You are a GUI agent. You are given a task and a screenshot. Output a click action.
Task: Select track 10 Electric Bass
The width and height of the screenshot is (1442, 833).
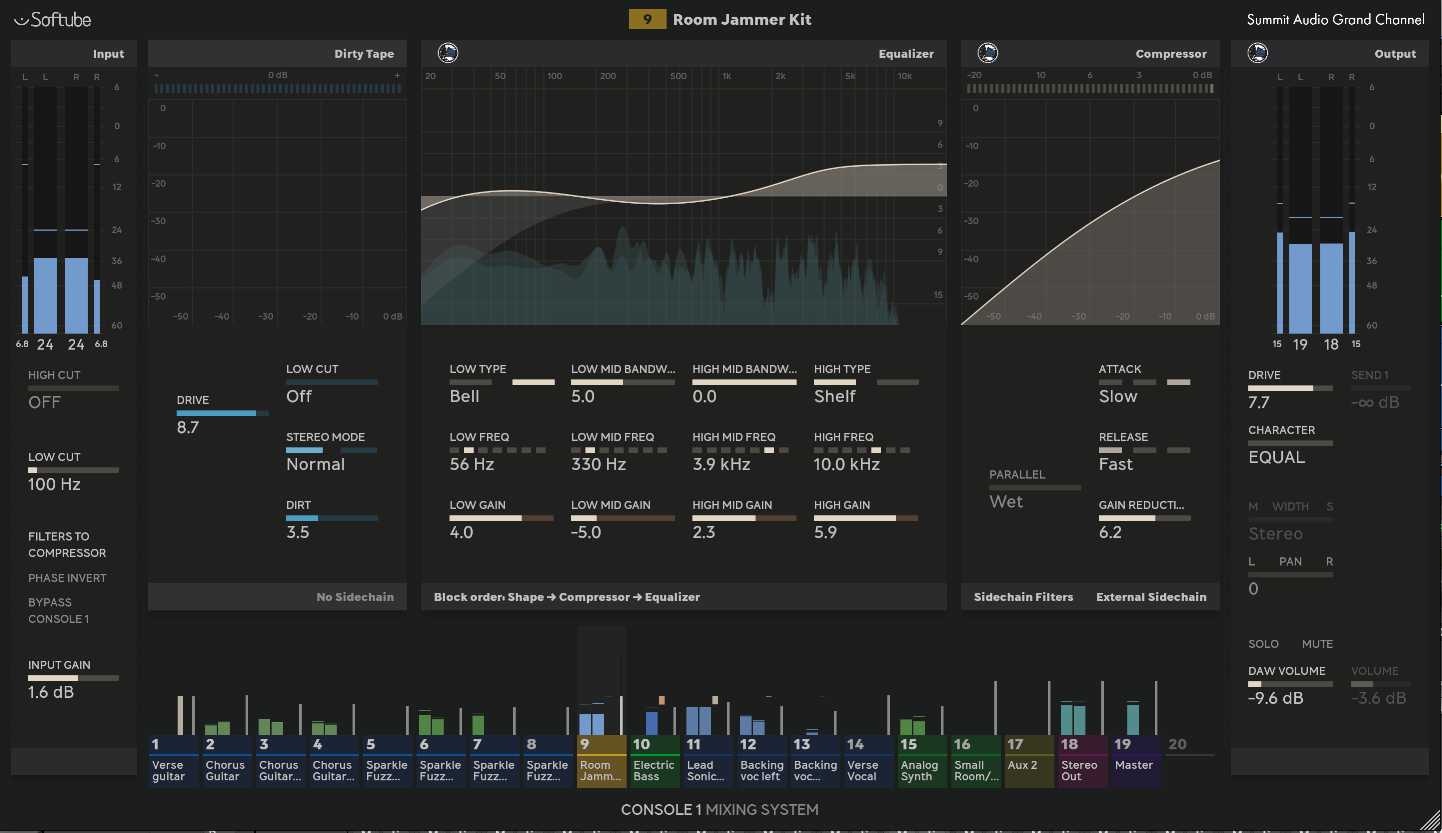click(x=654, y=761)
